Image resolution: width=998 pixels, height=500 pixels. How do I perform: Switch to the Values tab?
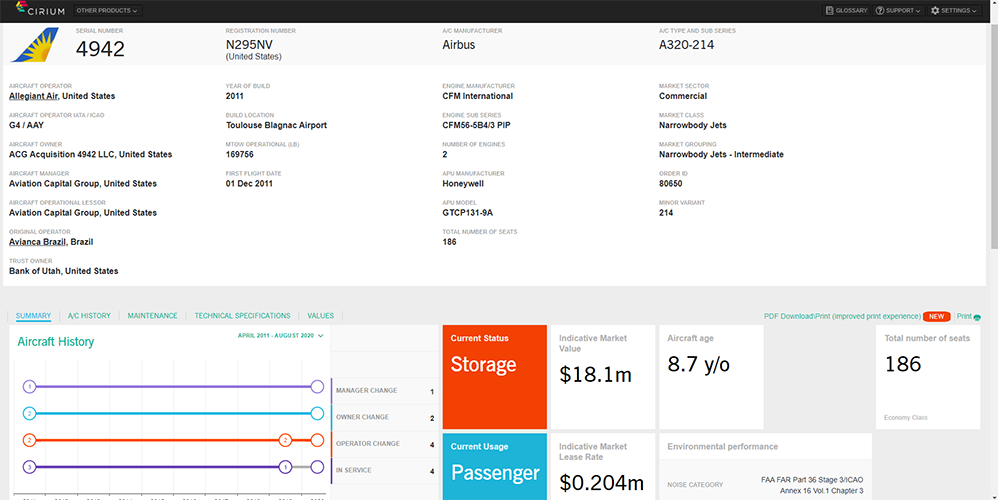(x=320, y=316)
